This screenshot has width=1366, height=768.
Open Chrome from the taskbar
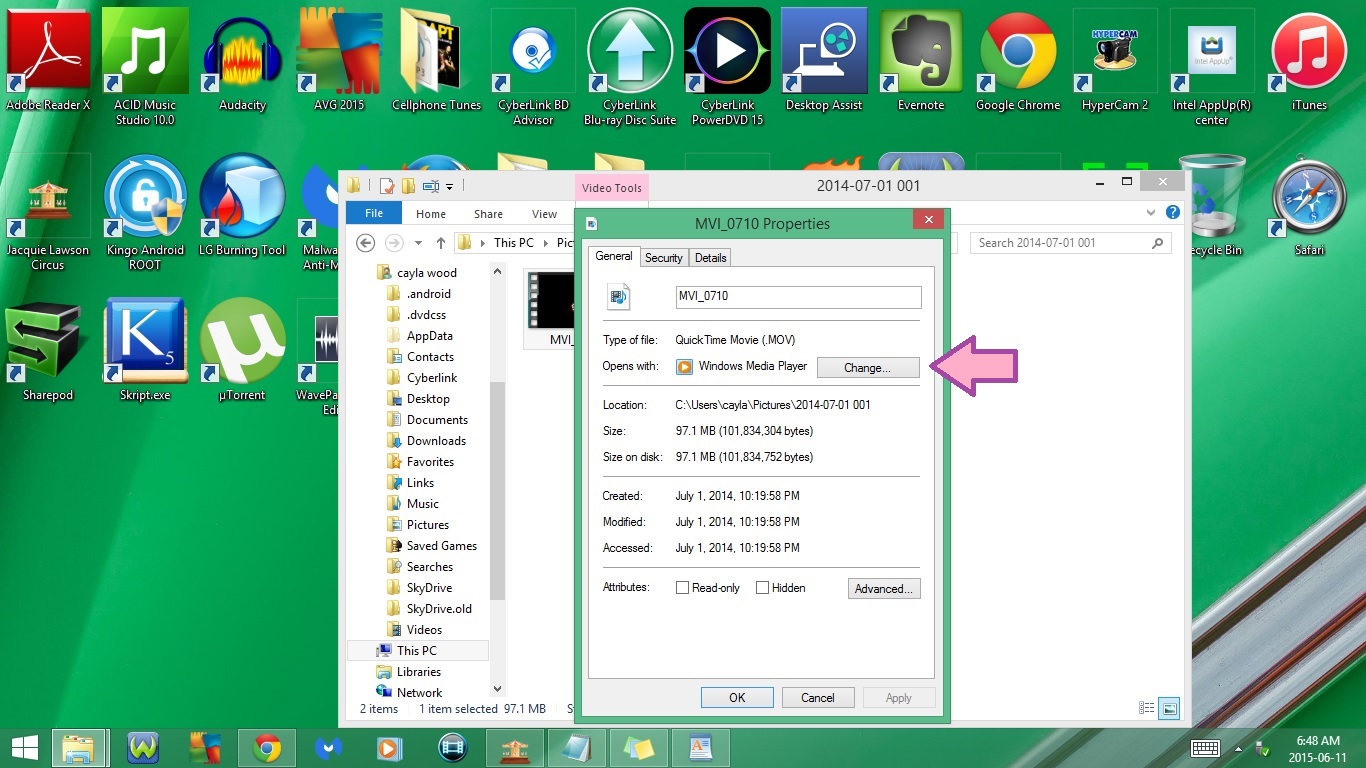(x=267, y=748)
